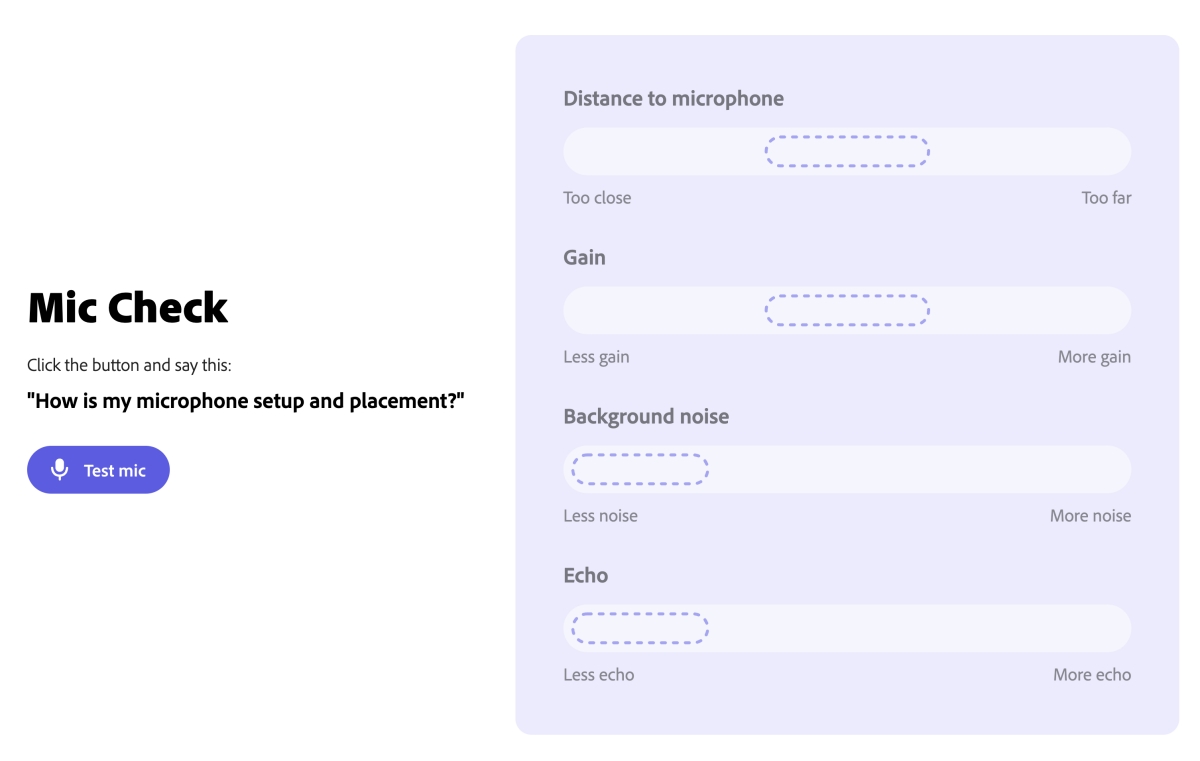1200x761 pixels.
Task: Click the Background noise dashed target zone
Action: click(640, 469)
